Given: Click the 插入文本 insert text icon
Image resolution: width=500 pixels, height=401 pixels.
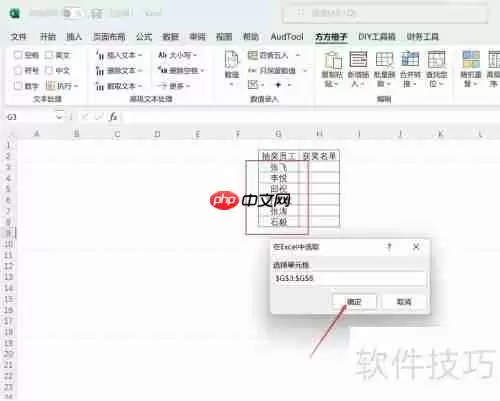Looking at the screenshot, I should point(100,55).
